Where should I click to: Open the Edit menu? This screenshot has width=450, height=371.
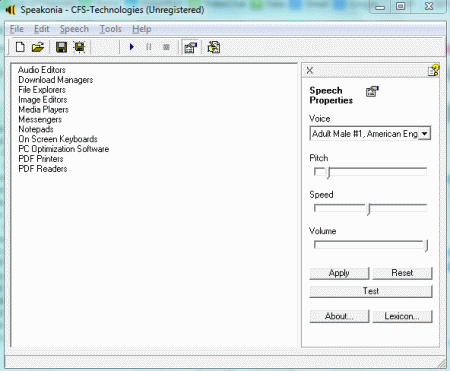tap(42, 29)
